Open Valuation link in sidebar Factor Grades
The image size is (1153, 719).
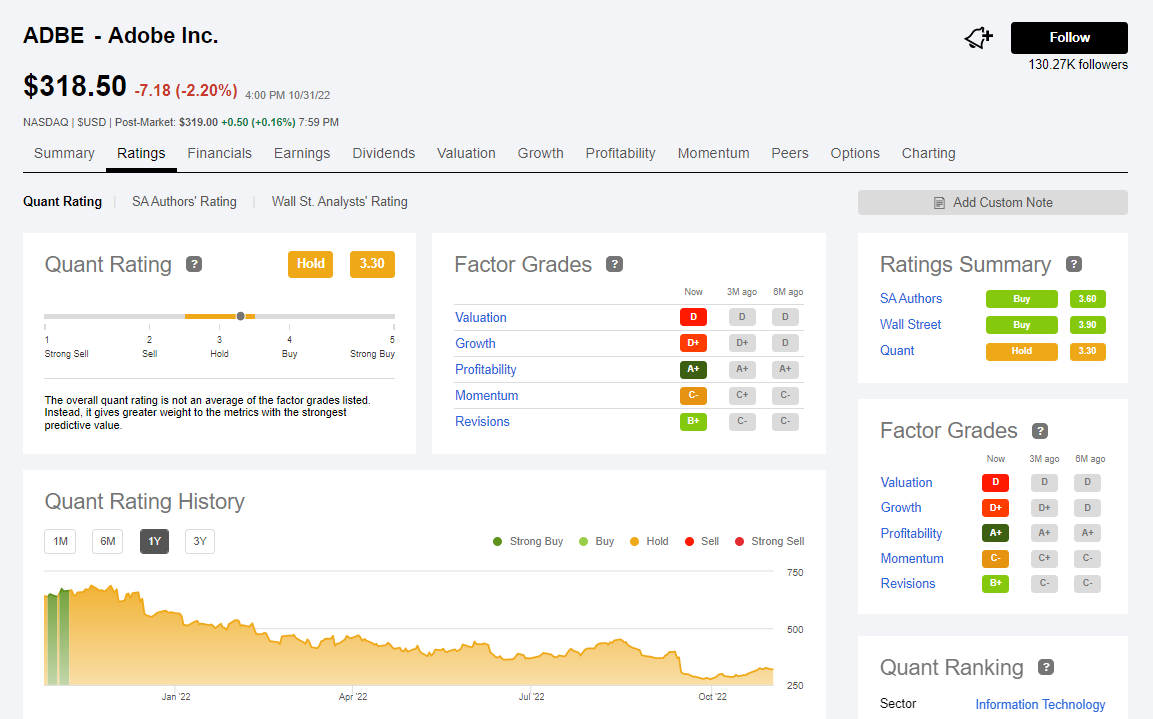pos(907,482)
